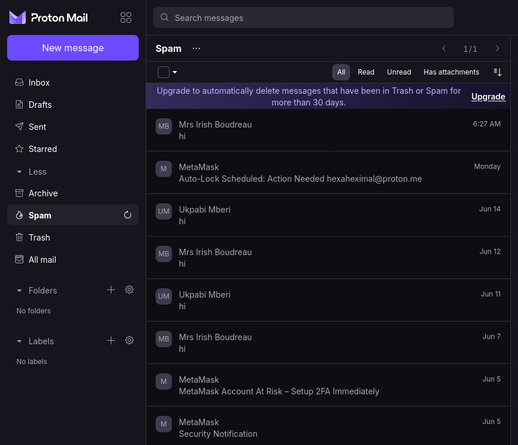
Task: Select M avatar of Monday MetaMask message
Action: 164,169
